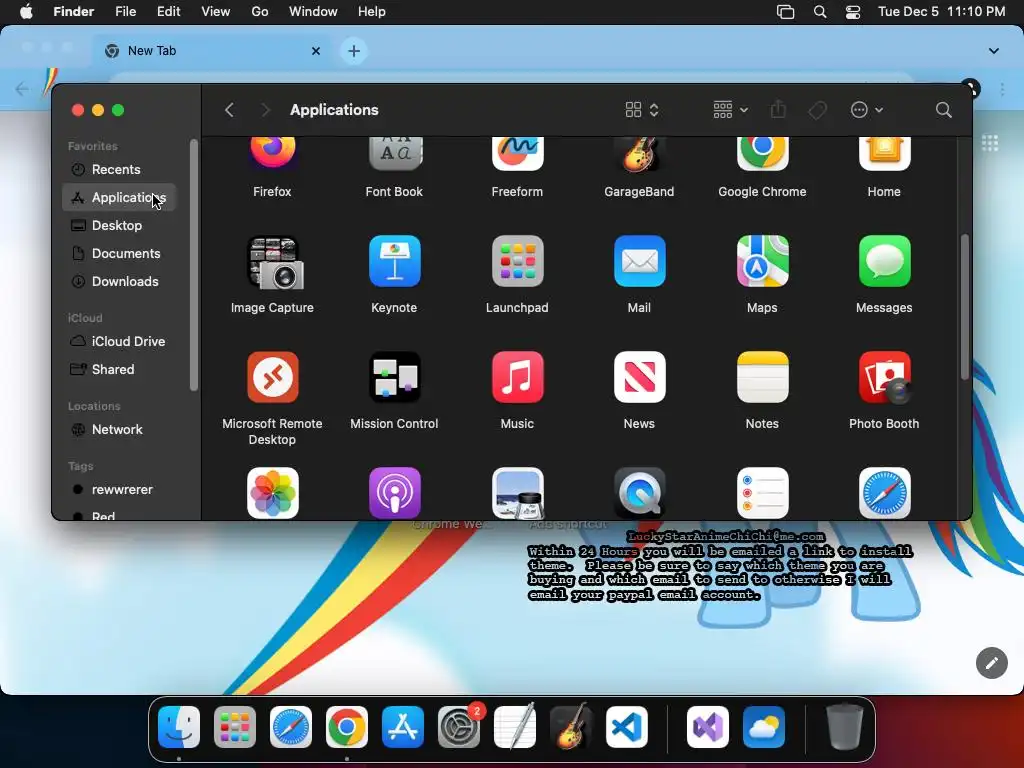Select Shared in the Finder sidebar
Screen dimensions: 1024x768
(x=119, y=370)
